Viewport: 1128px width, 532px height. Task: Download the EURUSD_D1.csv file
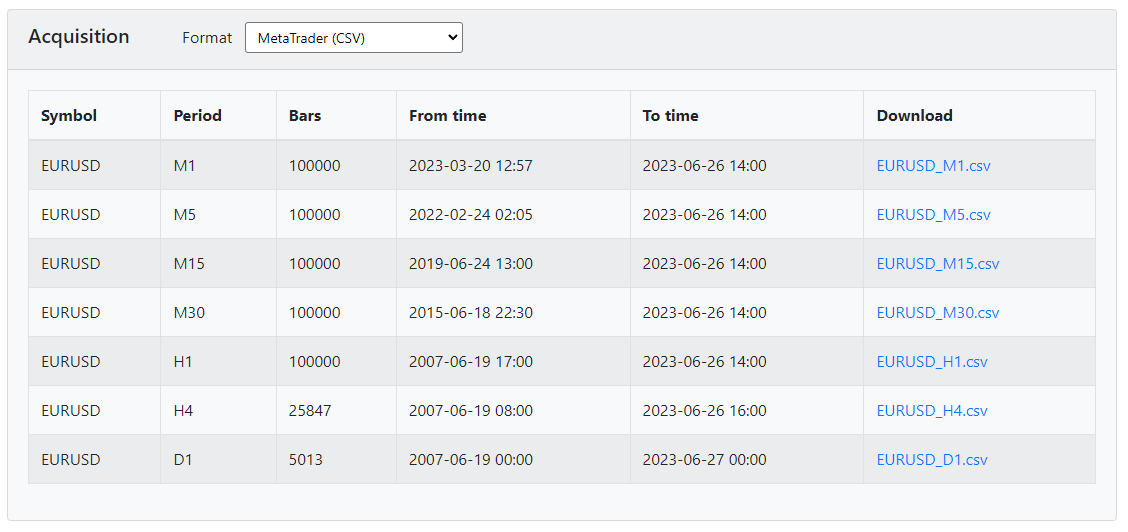[x=932, y=459]
